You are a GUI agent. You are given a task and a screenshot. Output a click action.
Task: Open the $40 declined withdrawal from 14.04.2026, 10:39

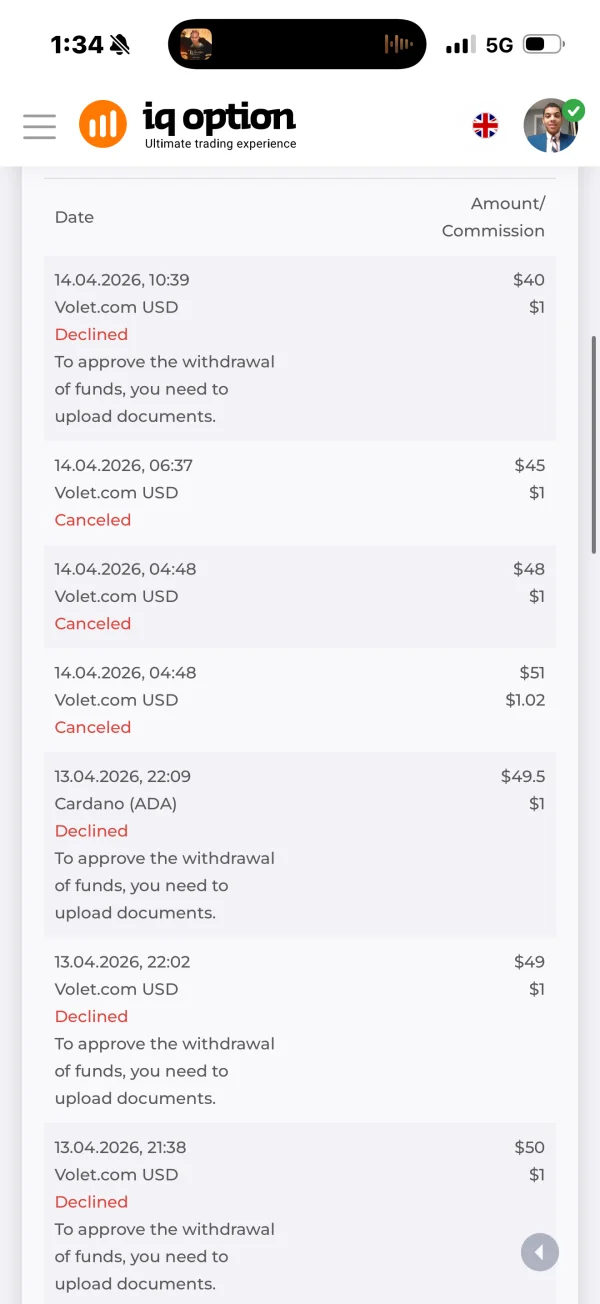coord(300,347)
